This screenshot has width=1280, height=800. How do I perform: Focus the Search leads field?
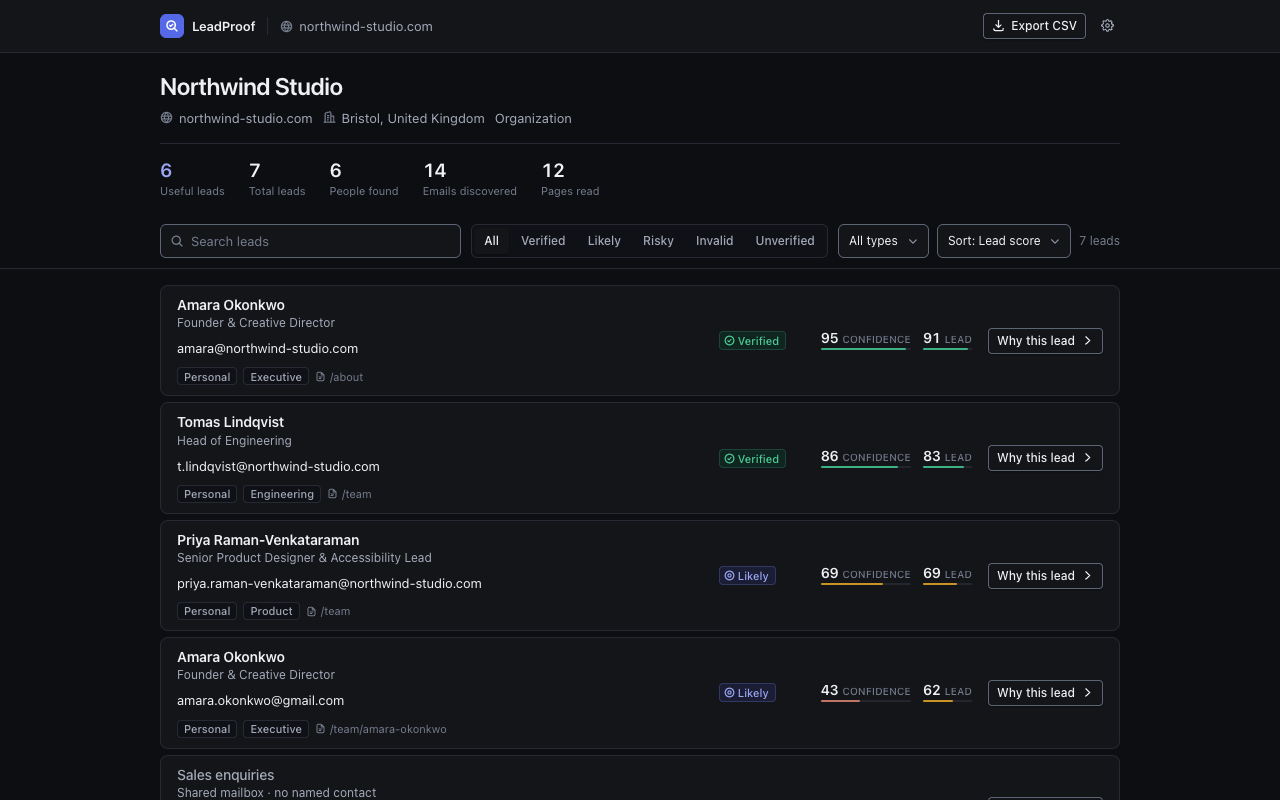pyautogui.click(x=310, y=241)
